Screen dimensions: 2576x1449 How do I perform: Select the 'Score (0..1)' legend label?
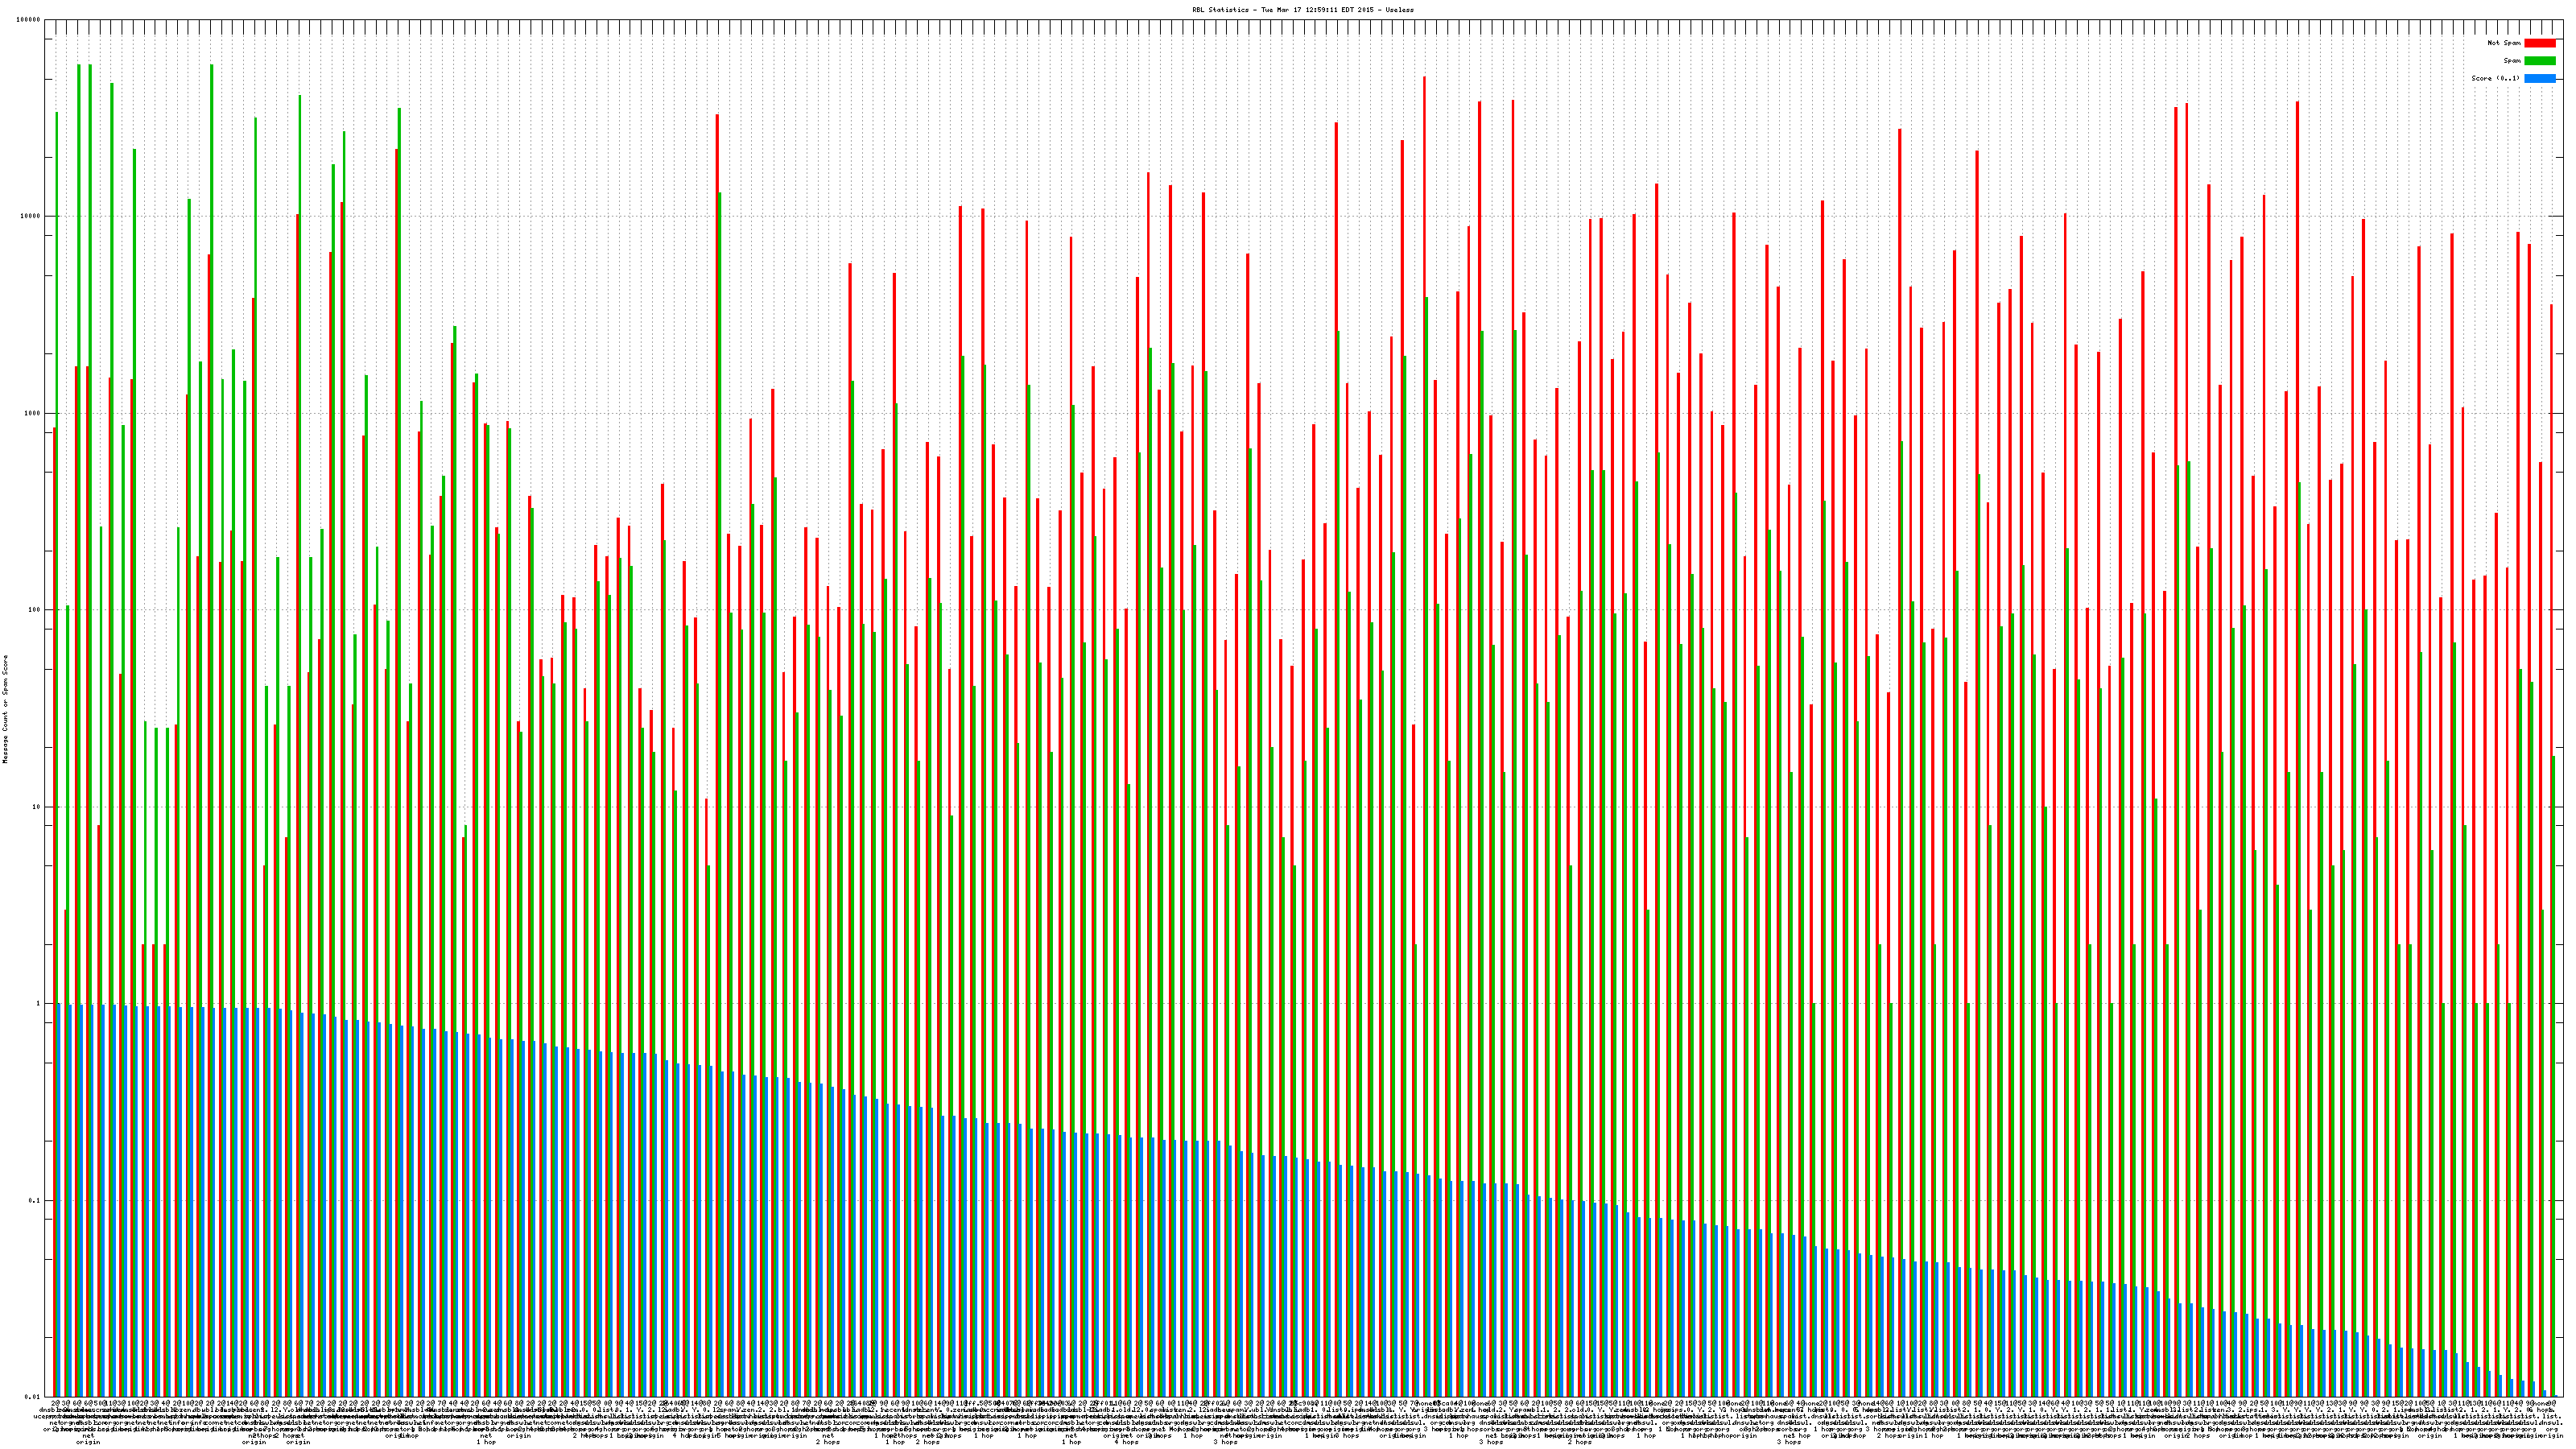pyautogui.click(x=2495, y=78)
